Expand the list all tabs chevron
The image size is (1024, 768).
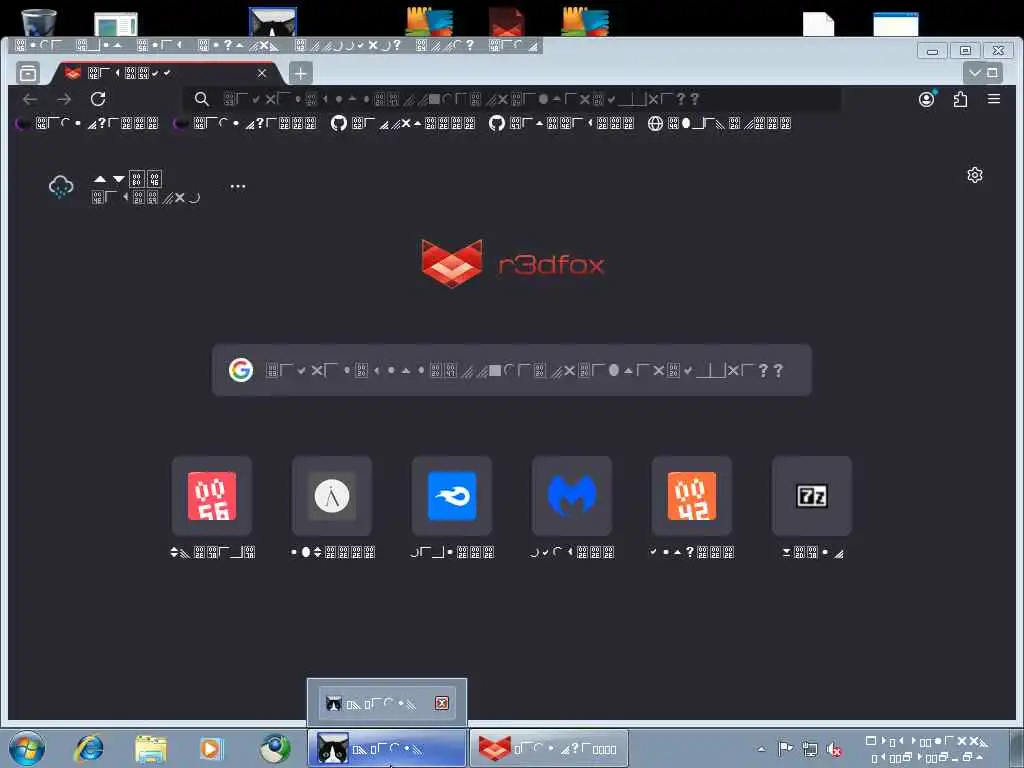974,73
